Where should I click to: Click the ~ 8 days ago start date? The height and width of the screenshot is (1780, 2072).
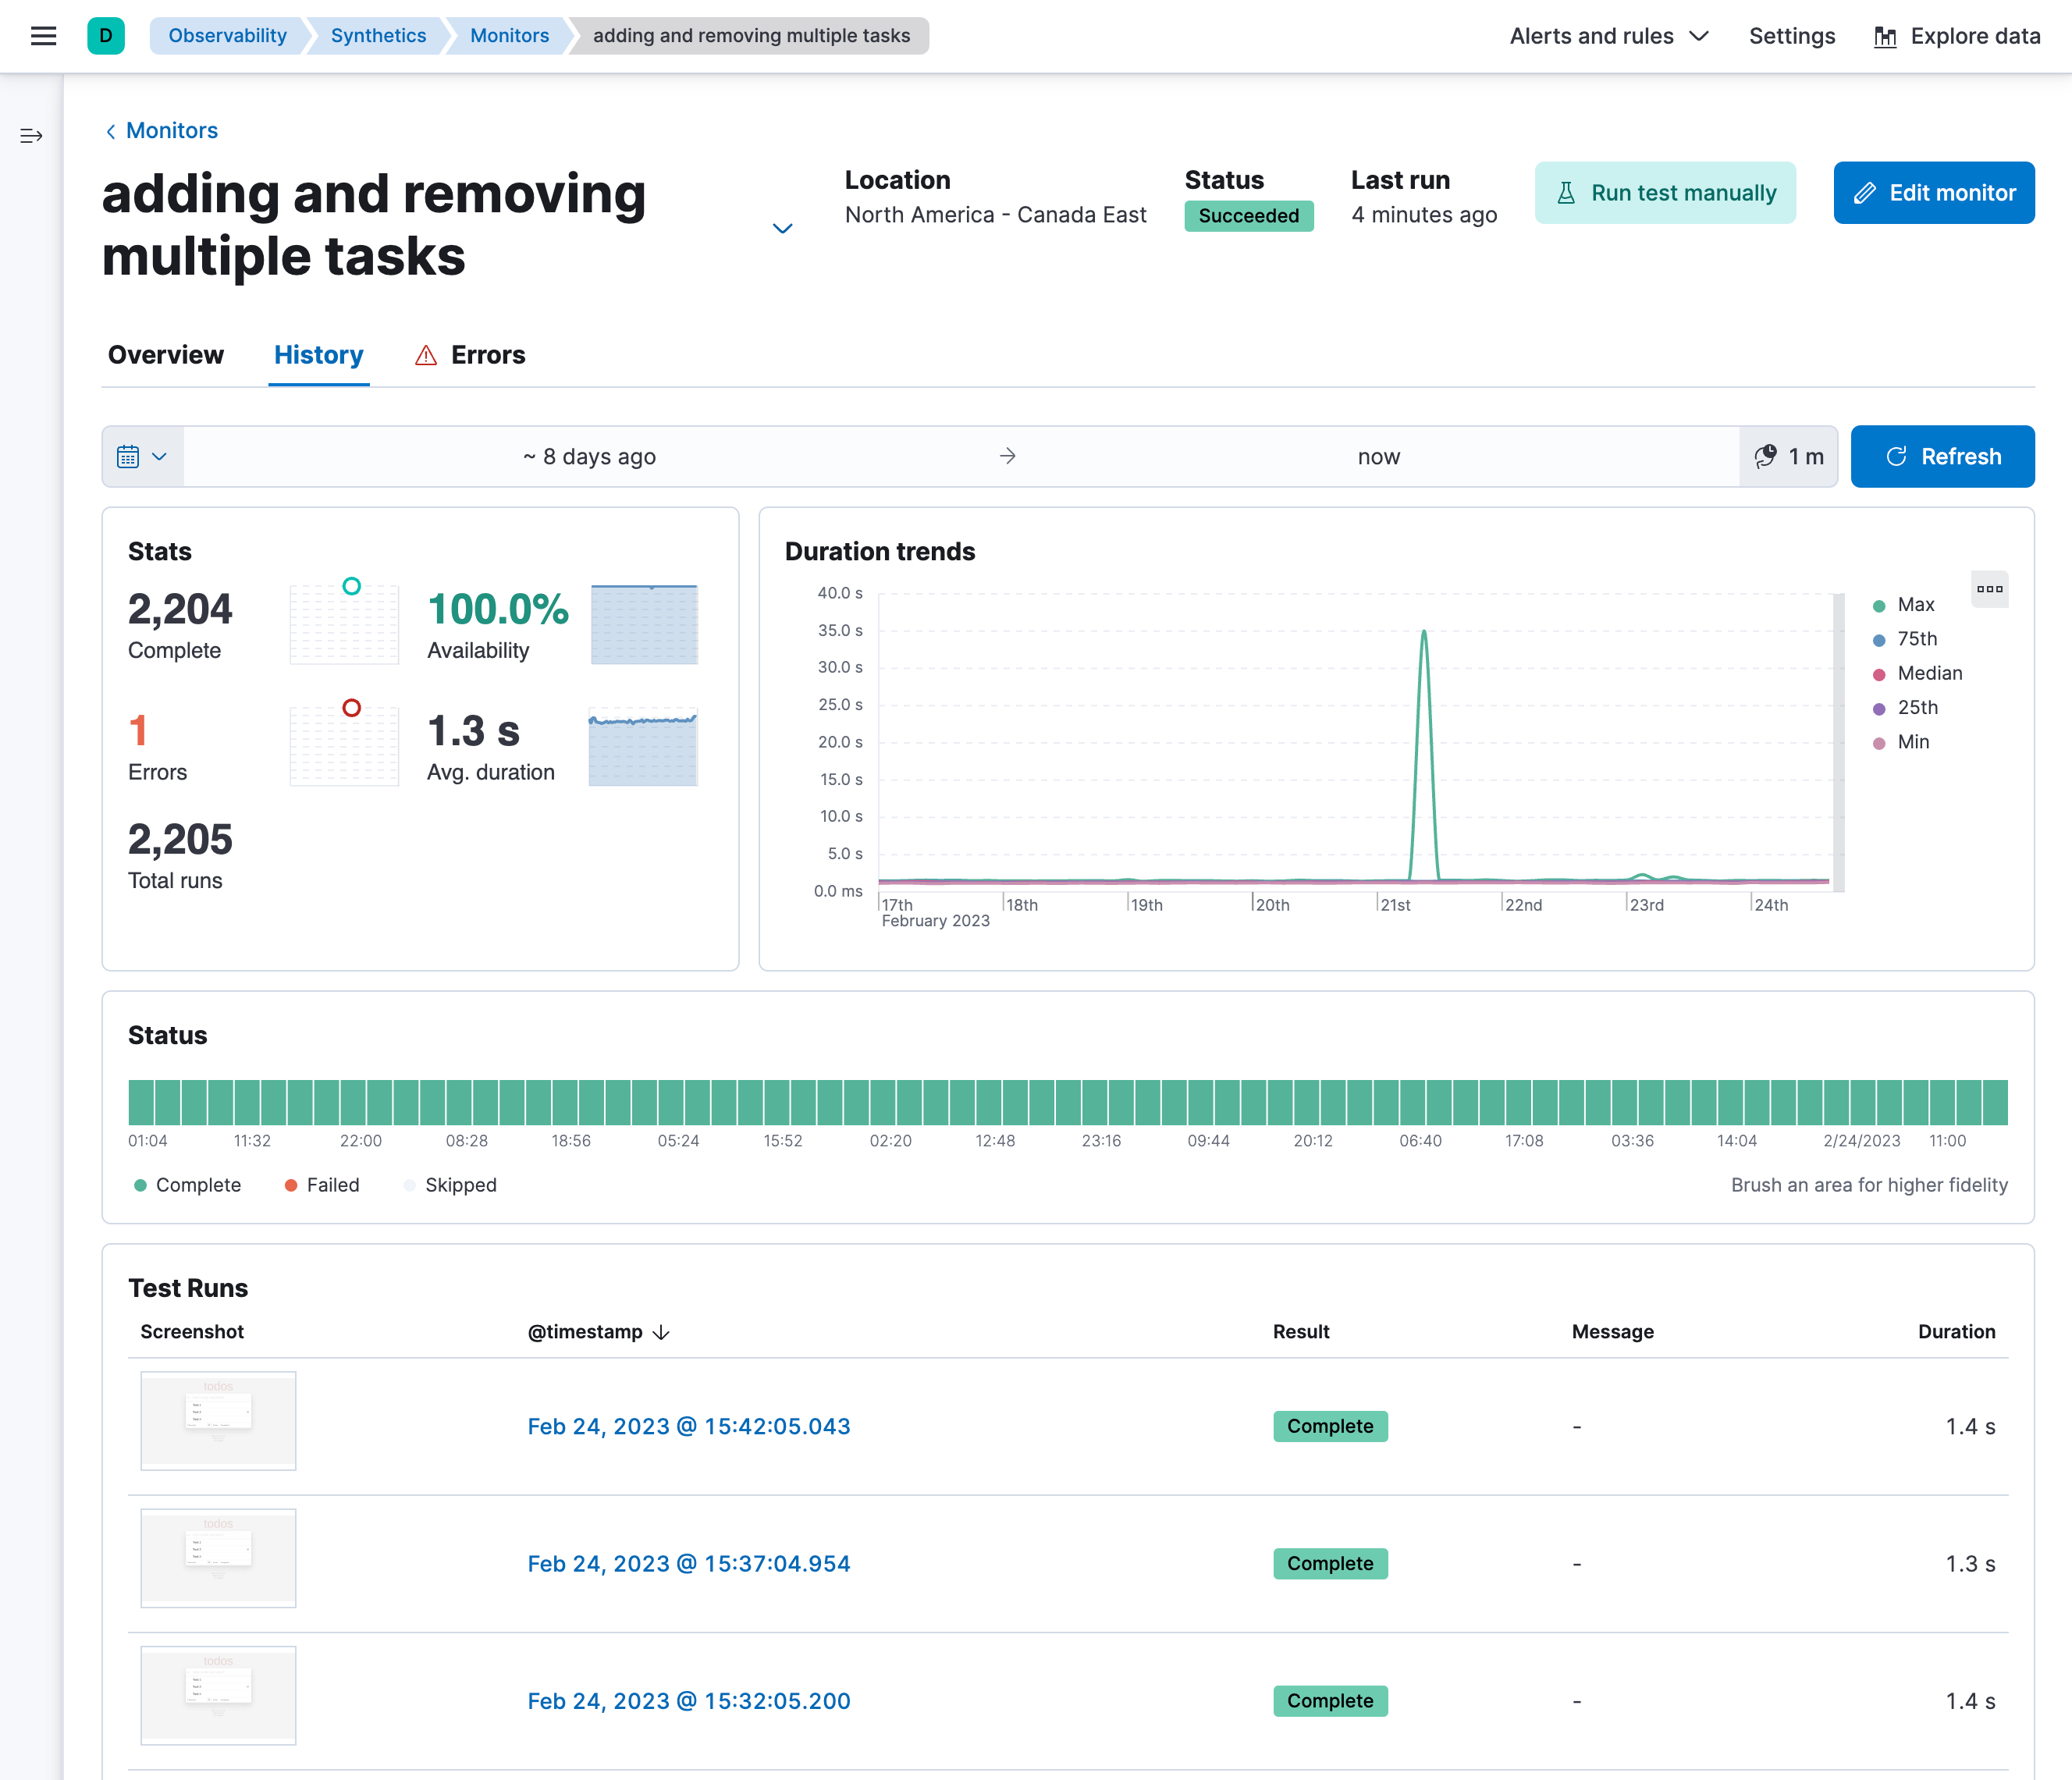coord(589,457)
